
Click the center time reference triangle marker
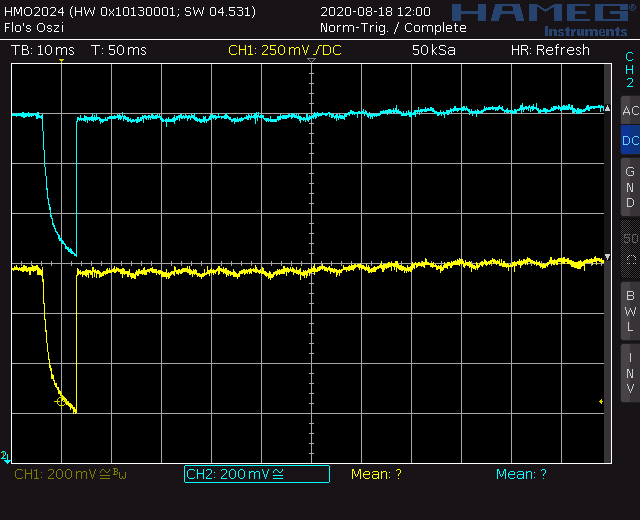pos(311,60)
